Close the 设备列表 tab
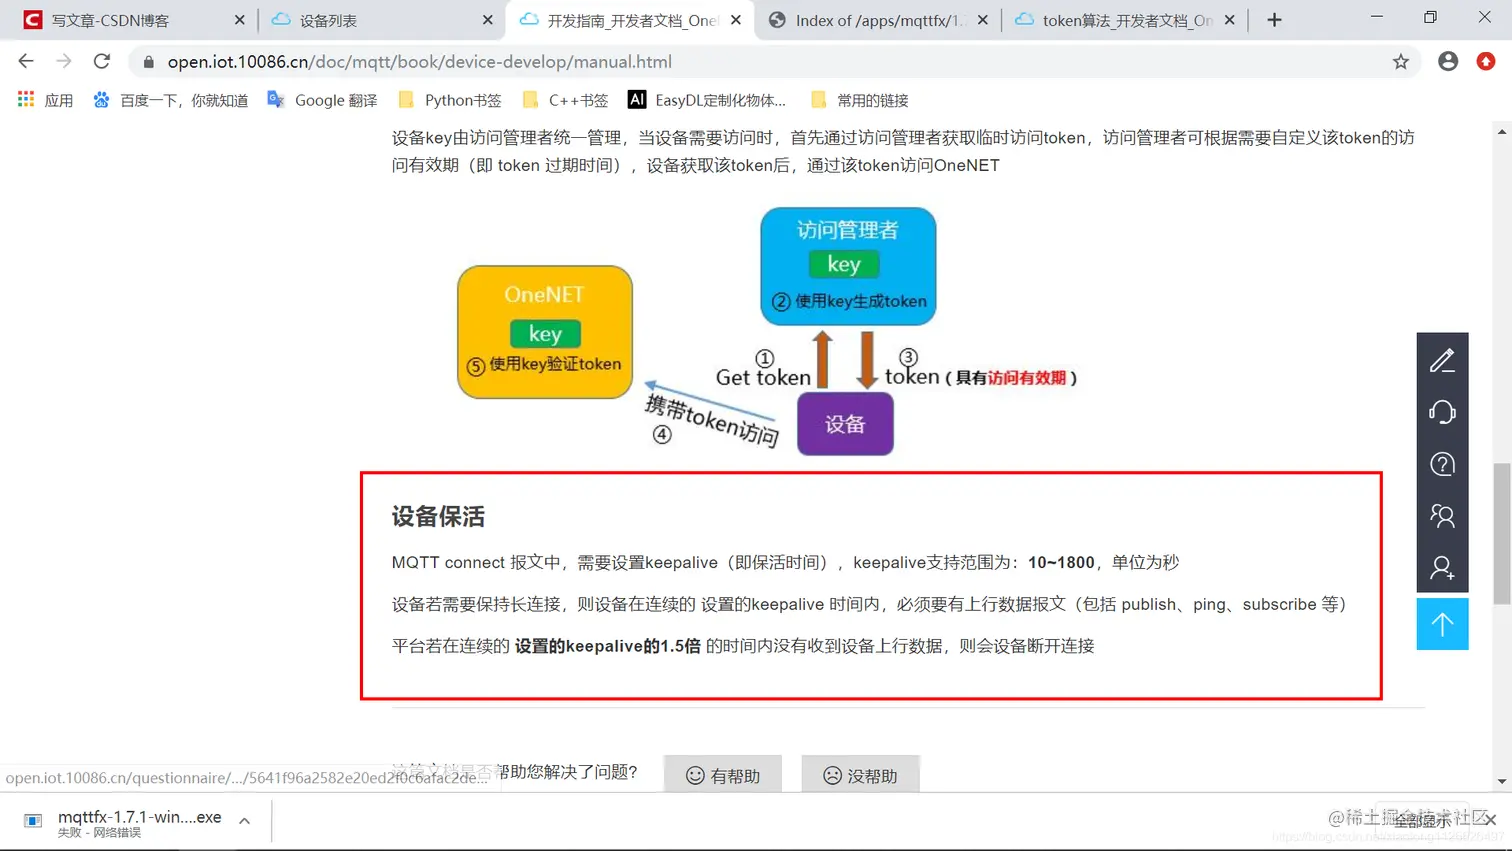The image size is (1512, 851). (x=487, y=20)
